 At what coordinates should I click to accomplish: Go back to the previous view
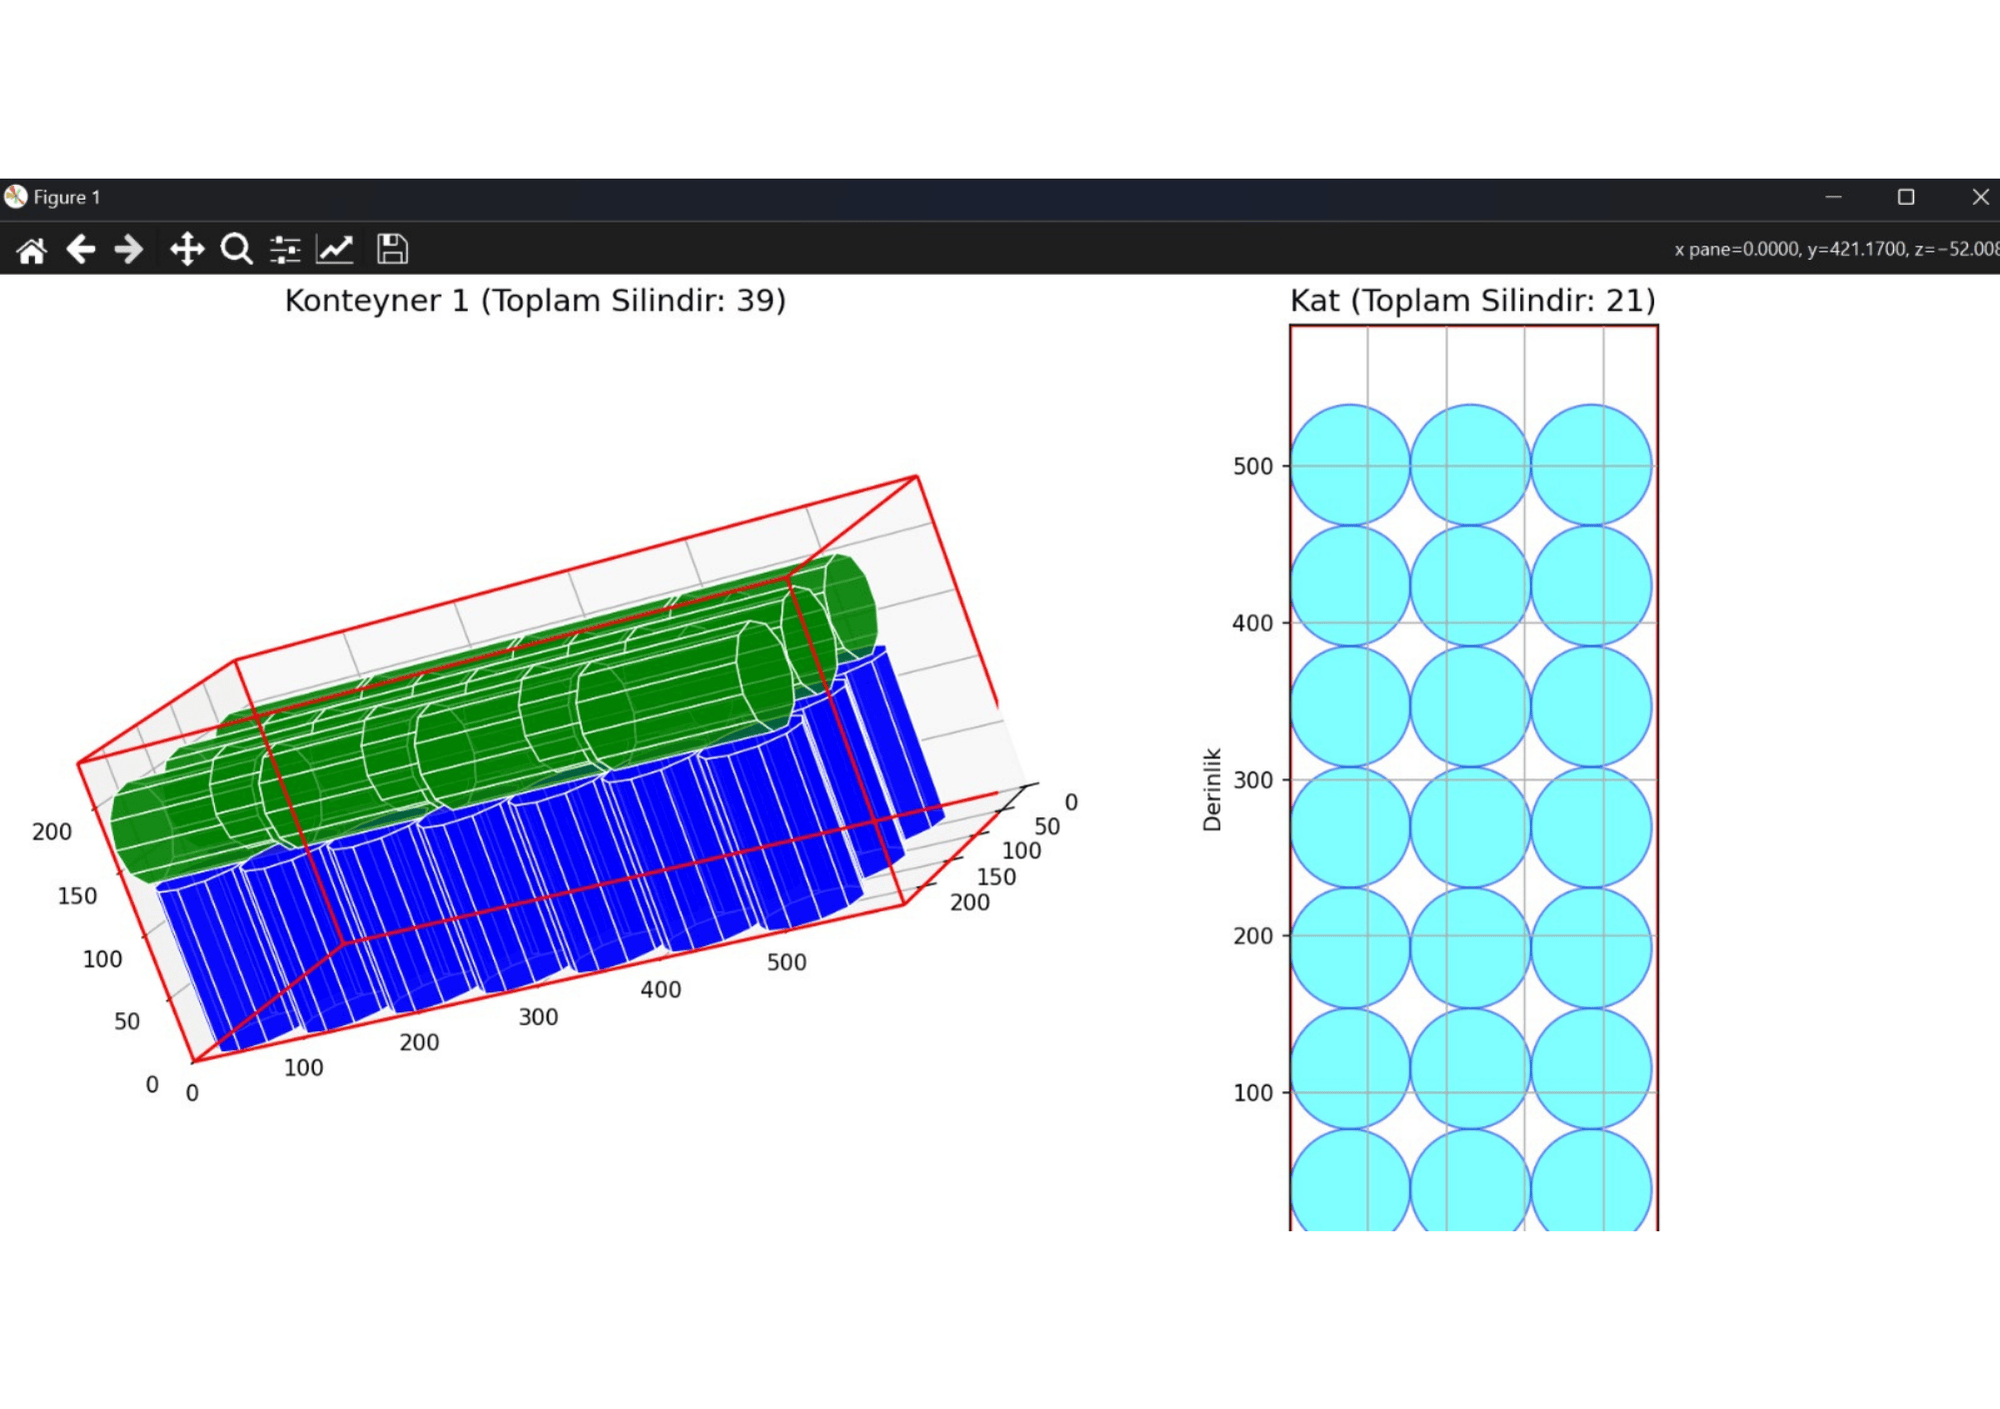tap(80, 249)
